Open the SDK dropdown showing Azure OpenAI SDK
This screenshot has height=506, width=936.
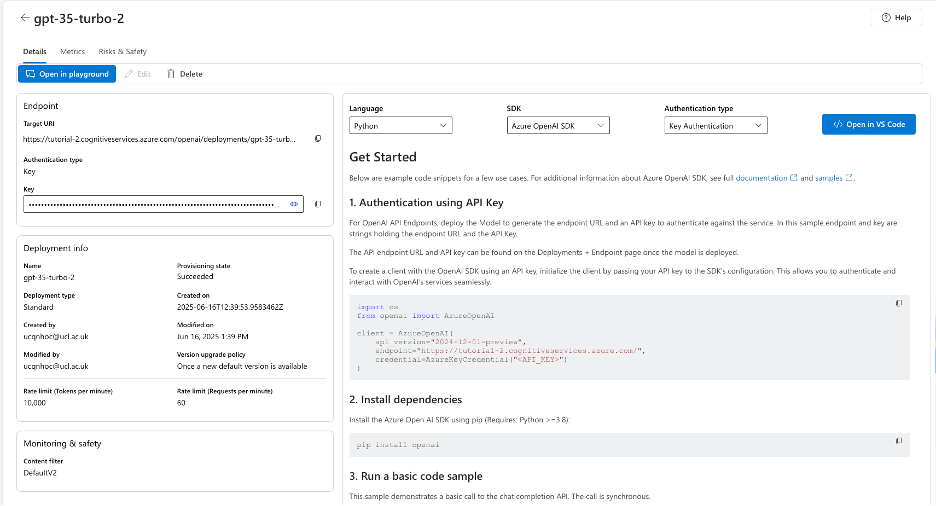[558, 125]
